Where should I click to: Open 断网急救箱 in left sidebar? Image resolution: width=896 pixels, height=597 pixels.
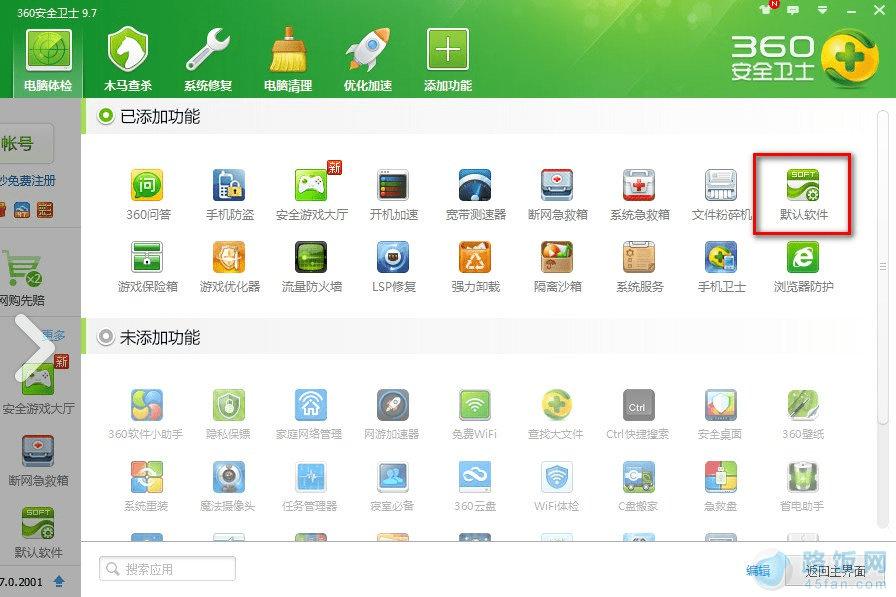pos(38,460)
